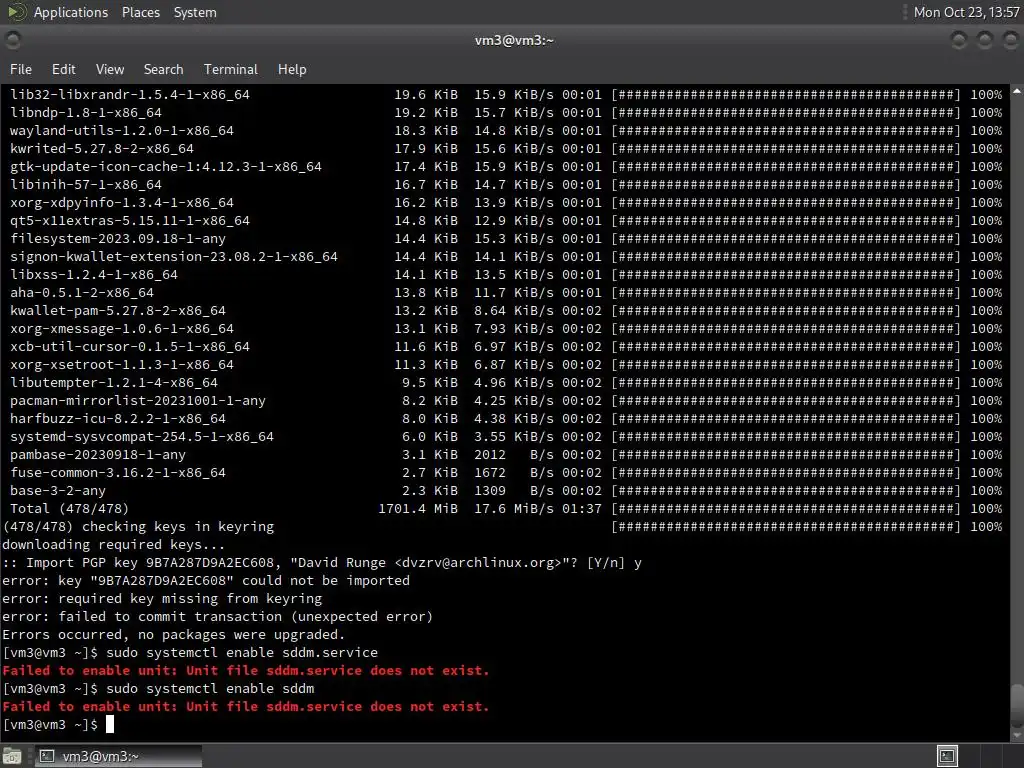
Task: Click the show desktop icon in bottom panel
Action: tap(12, 756)
